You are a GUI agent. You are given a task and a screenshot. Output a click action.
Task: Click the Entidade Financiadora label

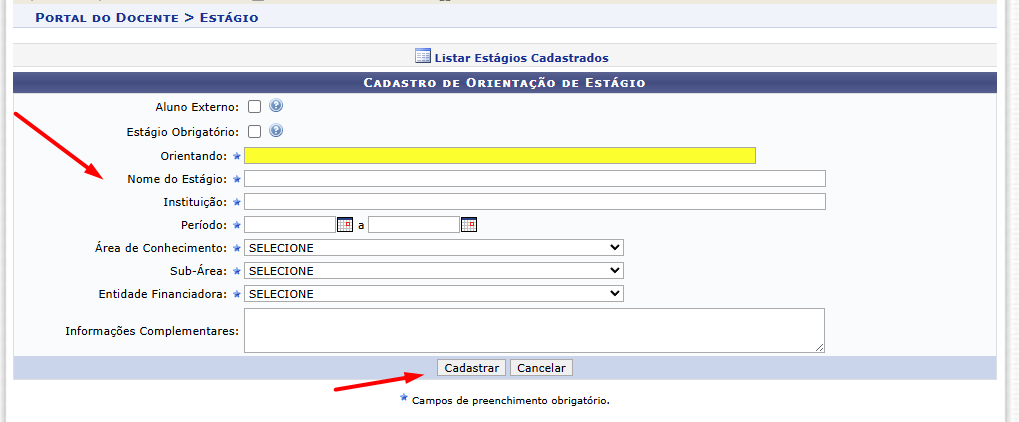[x=162, y=294]
